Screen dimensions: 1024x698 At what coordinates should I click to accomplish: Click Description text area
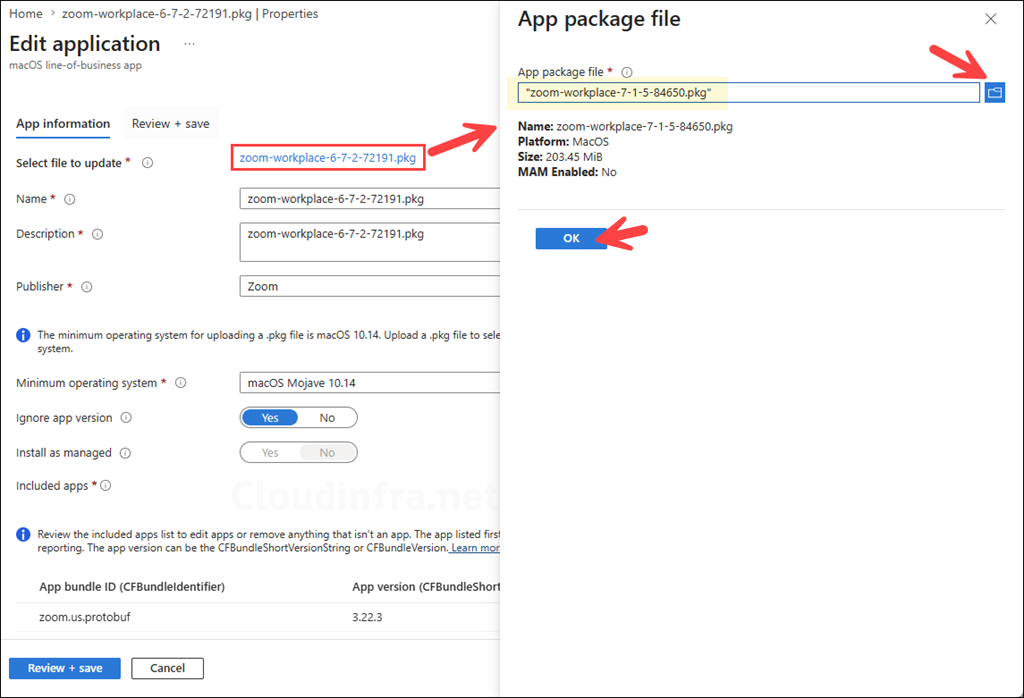click(x=370, y=242)
